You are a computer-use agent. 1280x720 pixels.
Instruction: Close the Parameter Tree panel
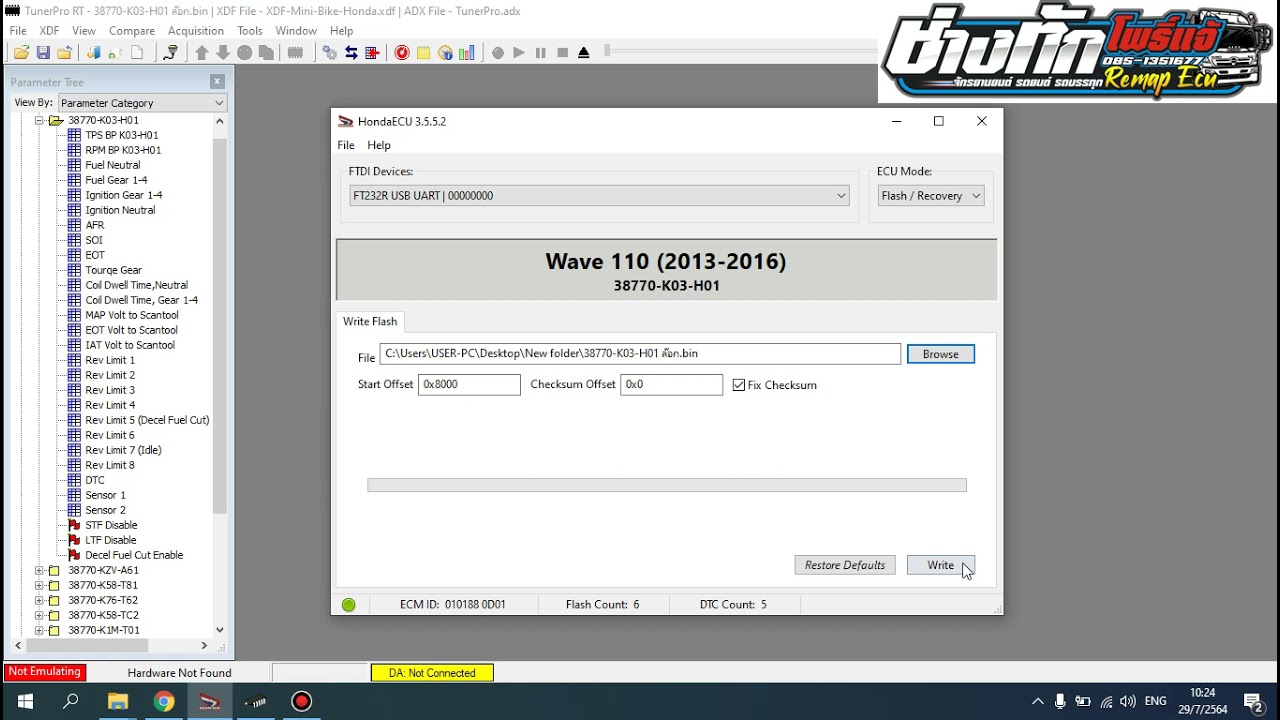(x=217, y=81)
